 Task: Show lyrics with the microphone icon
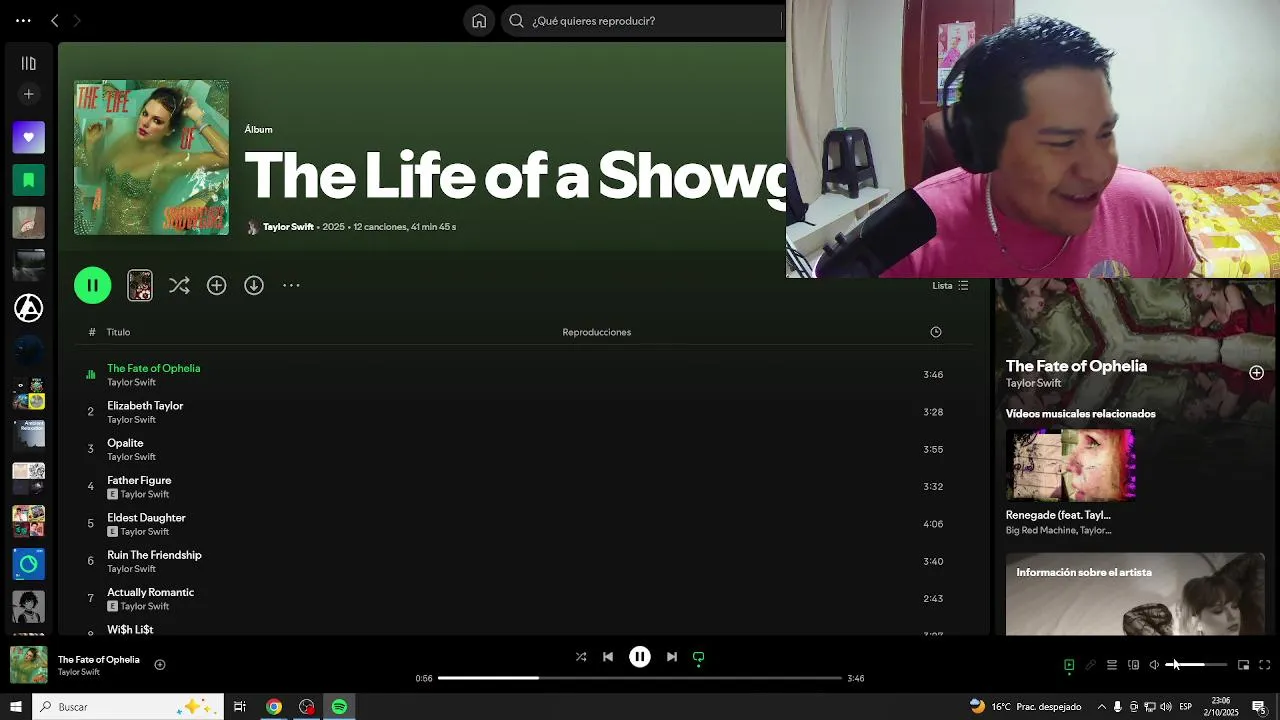tap(1091, 665)
